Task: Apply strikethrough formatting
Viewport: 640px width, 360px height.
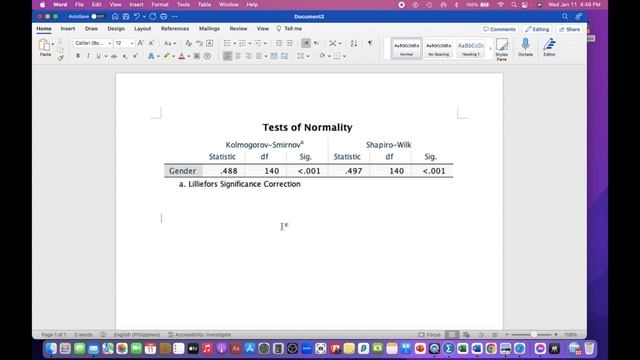Action: click(x=114, y=56)
